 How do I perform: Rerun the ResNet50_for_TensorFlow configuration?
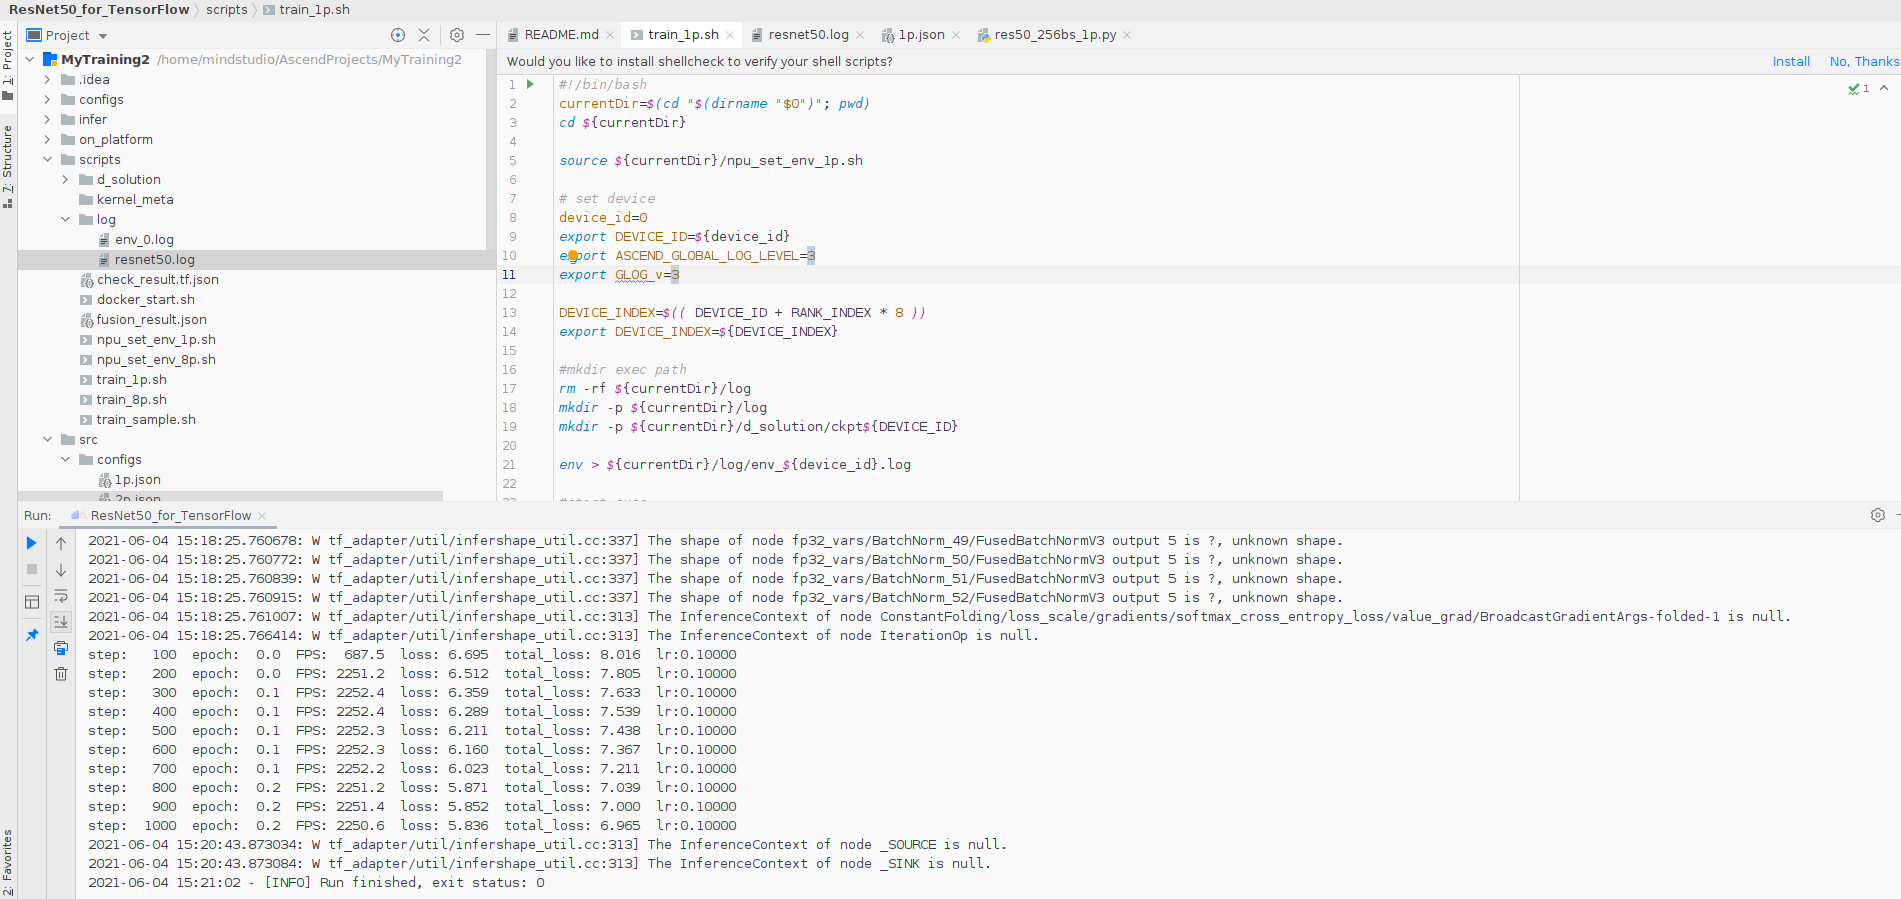(31, 543)
